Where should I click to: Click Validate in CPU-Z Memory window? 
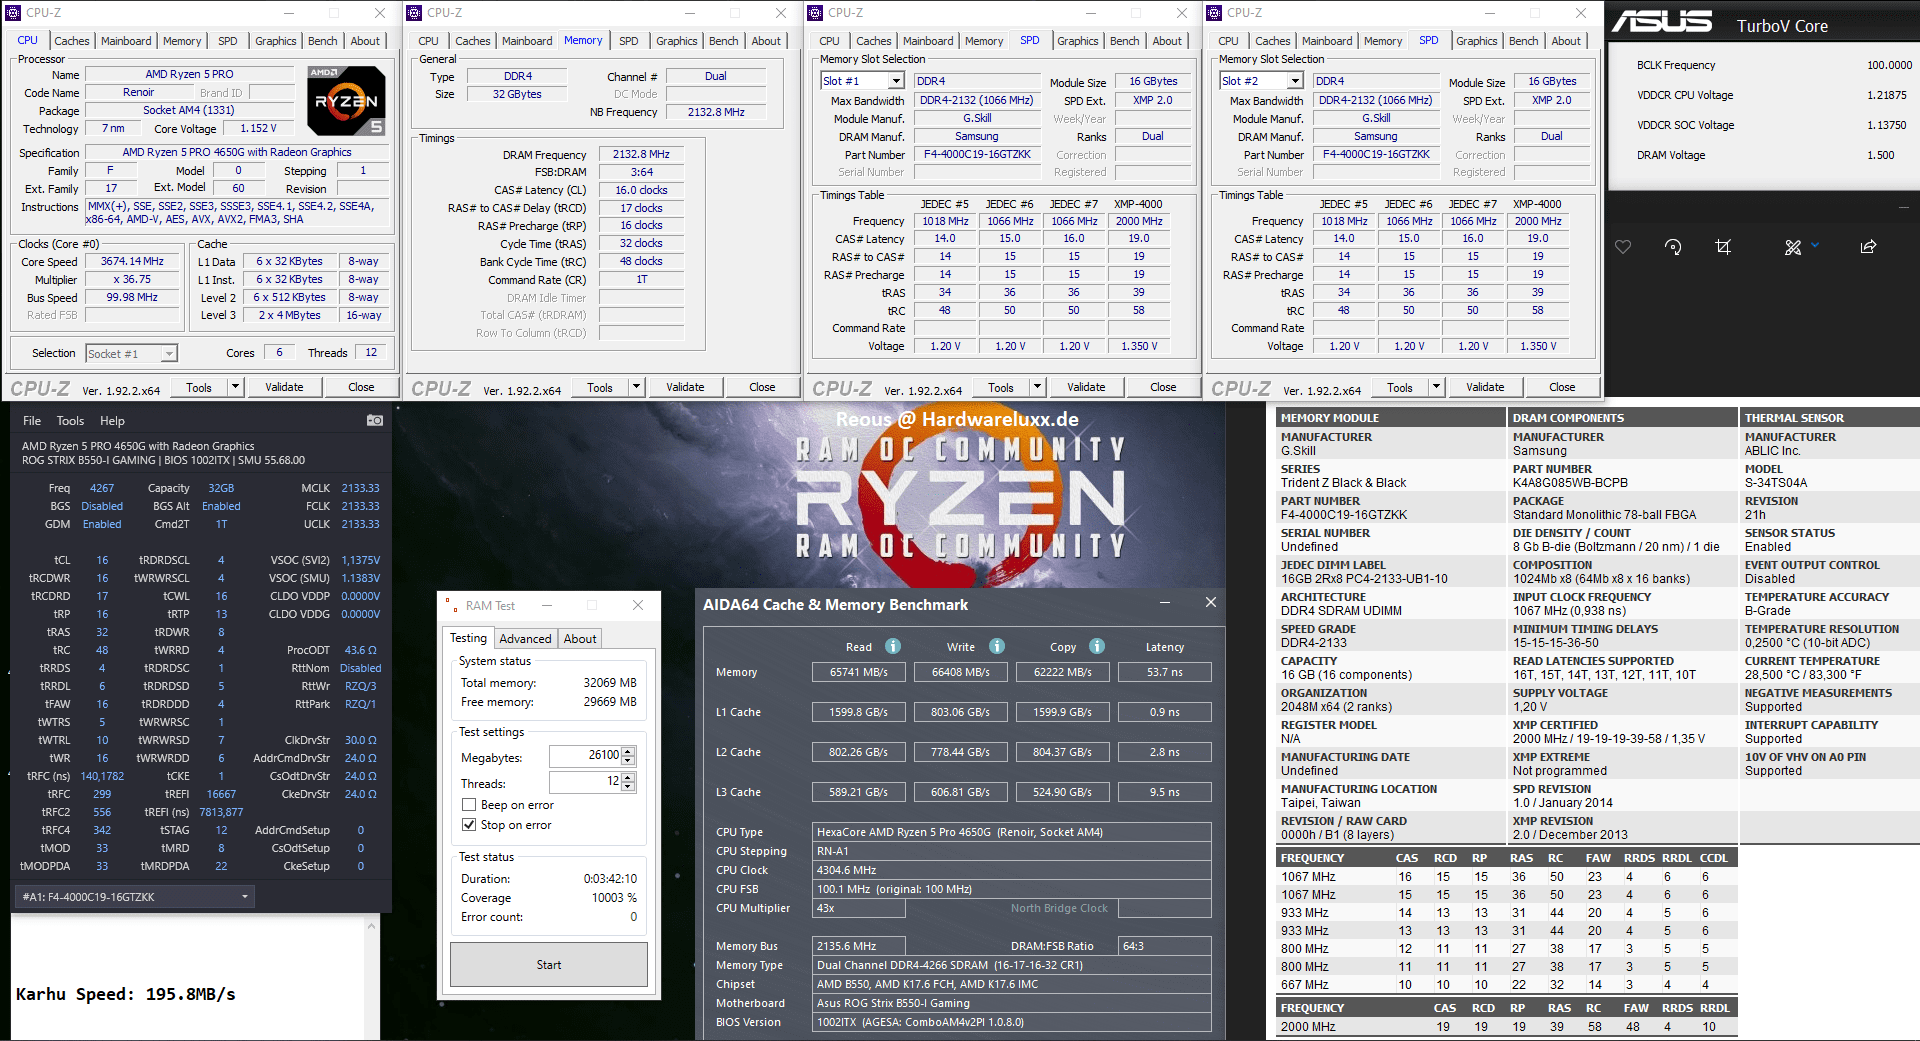685,387
